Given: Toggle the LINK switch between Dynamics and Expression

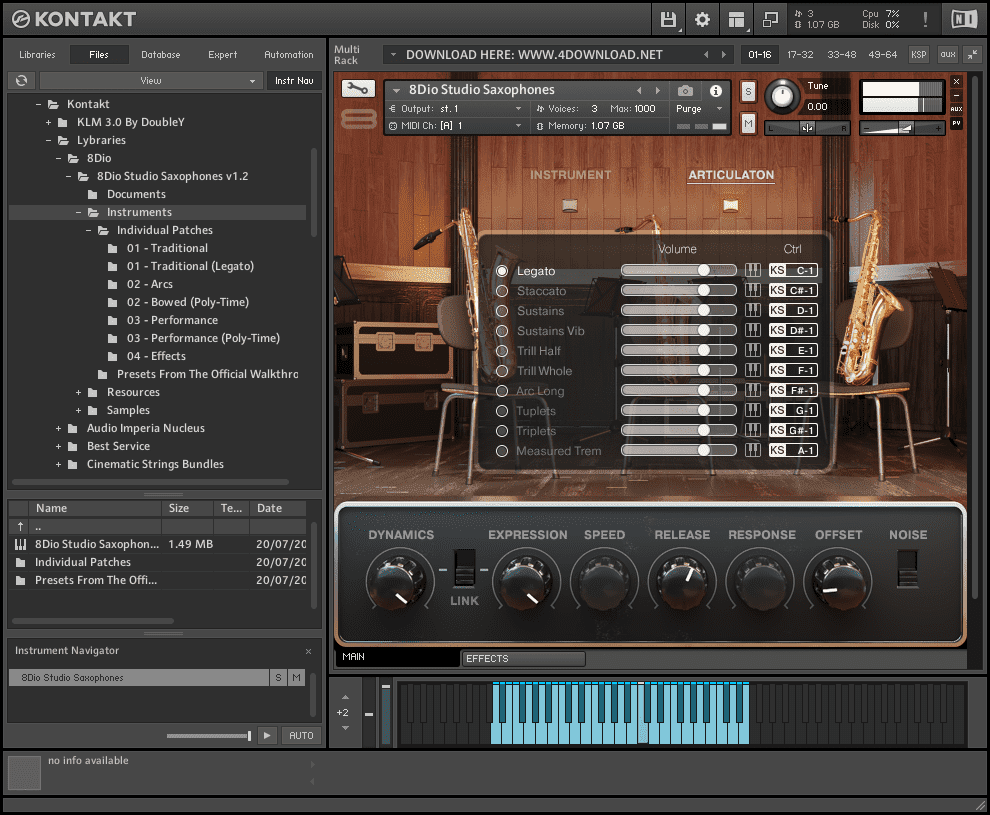Looking at the screenshot, I should pyautogui.click(x=465, y=568).
